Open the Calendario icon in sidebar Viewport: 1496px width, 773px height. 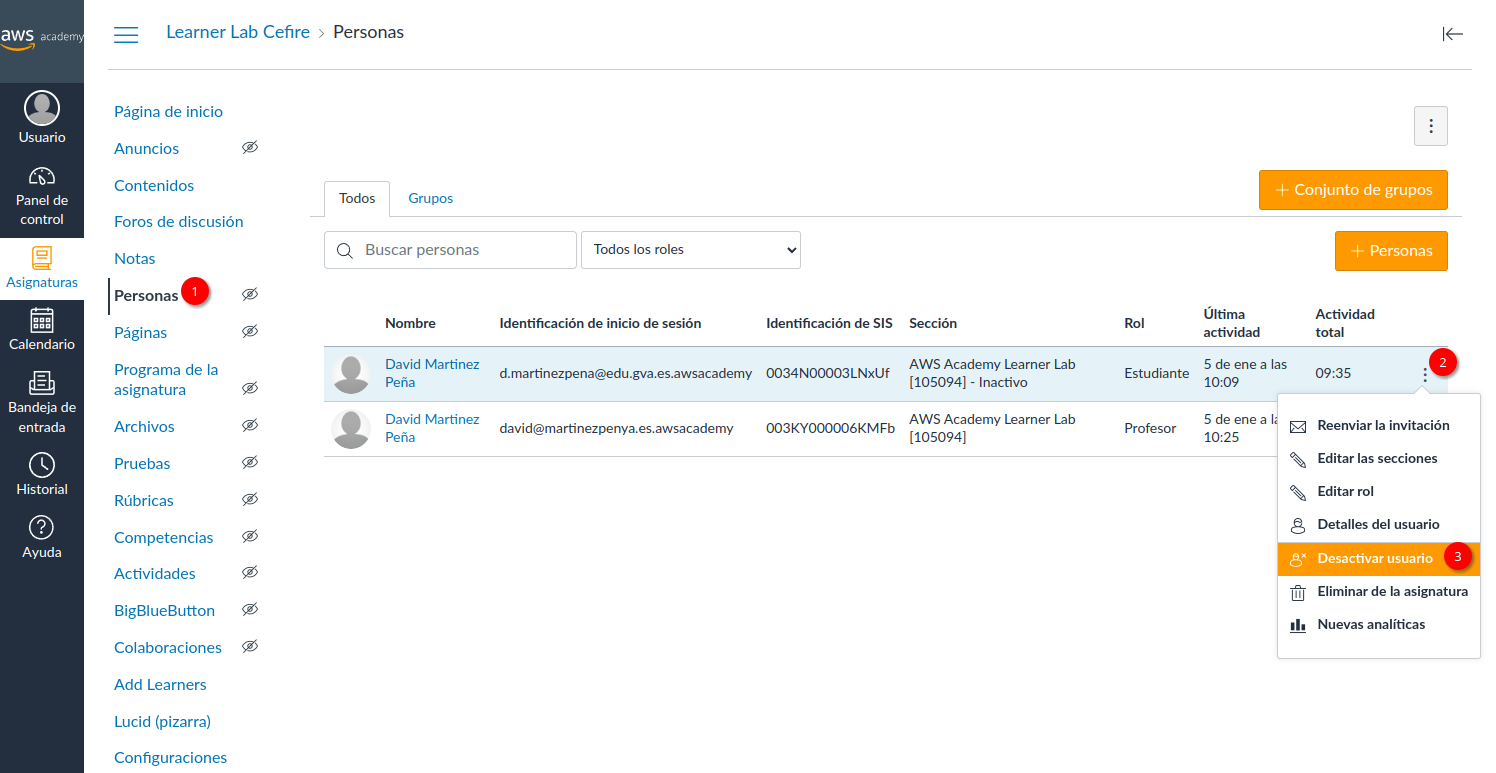click(41, 320)
